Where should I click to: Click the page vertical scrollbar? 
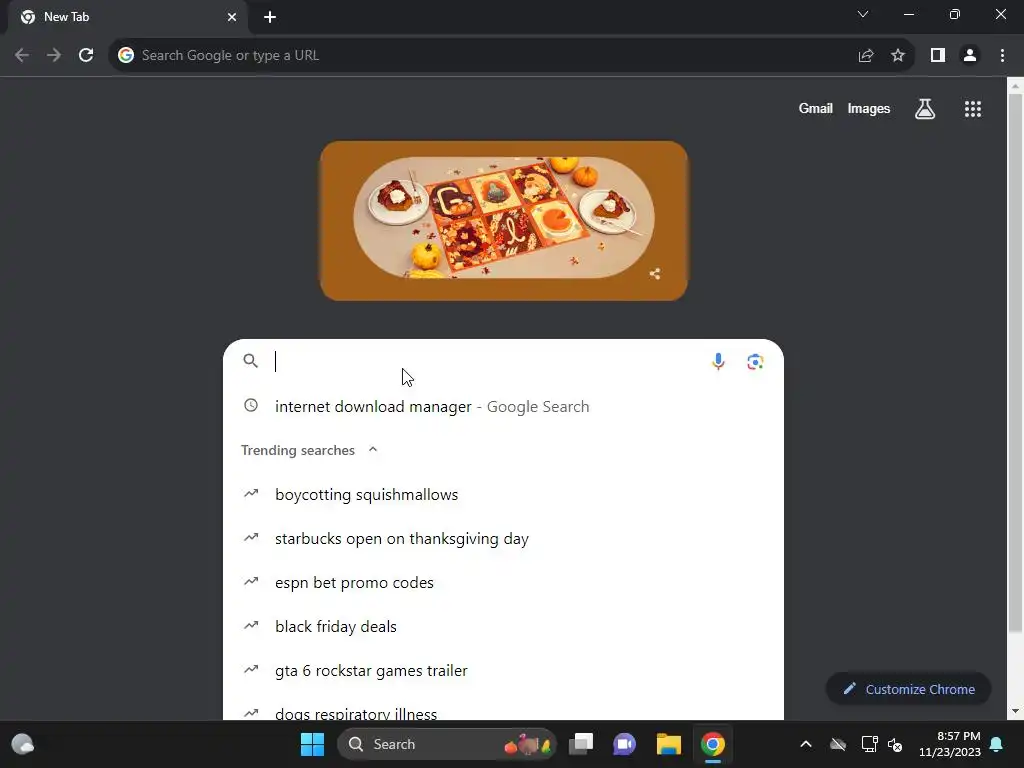[x=1015, y=362]
